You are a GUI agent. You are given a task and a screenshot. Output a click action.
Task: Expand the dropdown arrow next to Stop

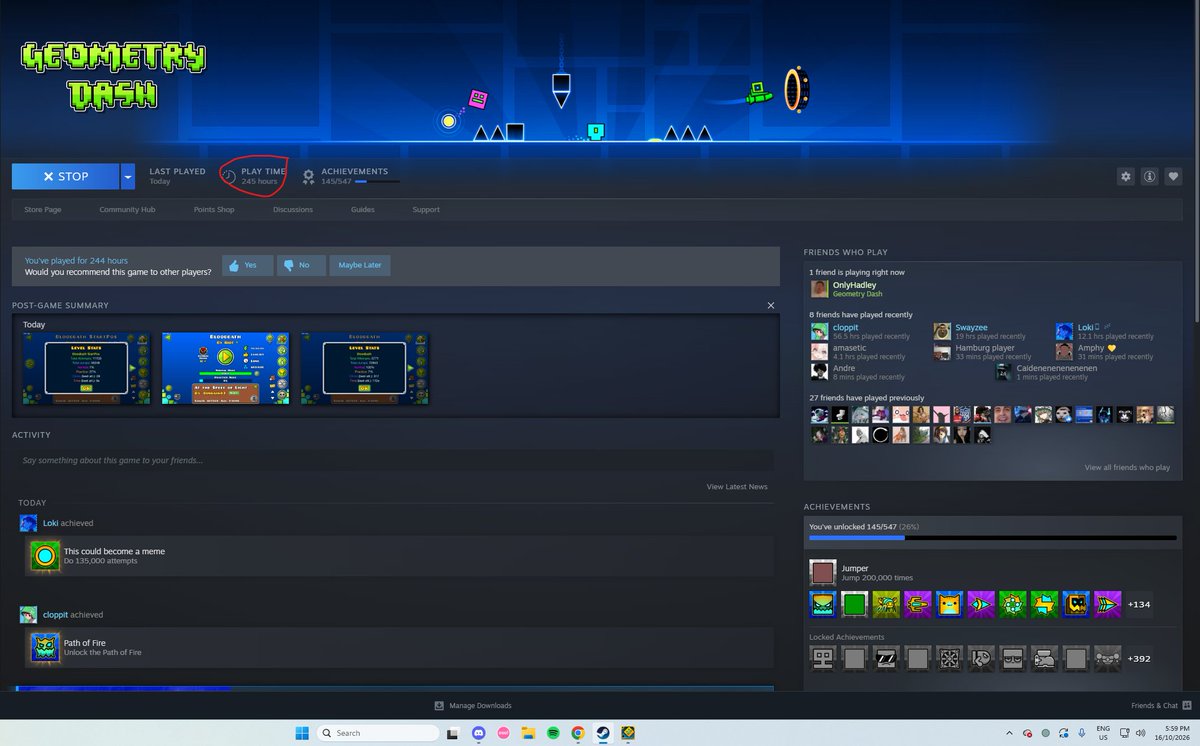(x=128, y=177)
